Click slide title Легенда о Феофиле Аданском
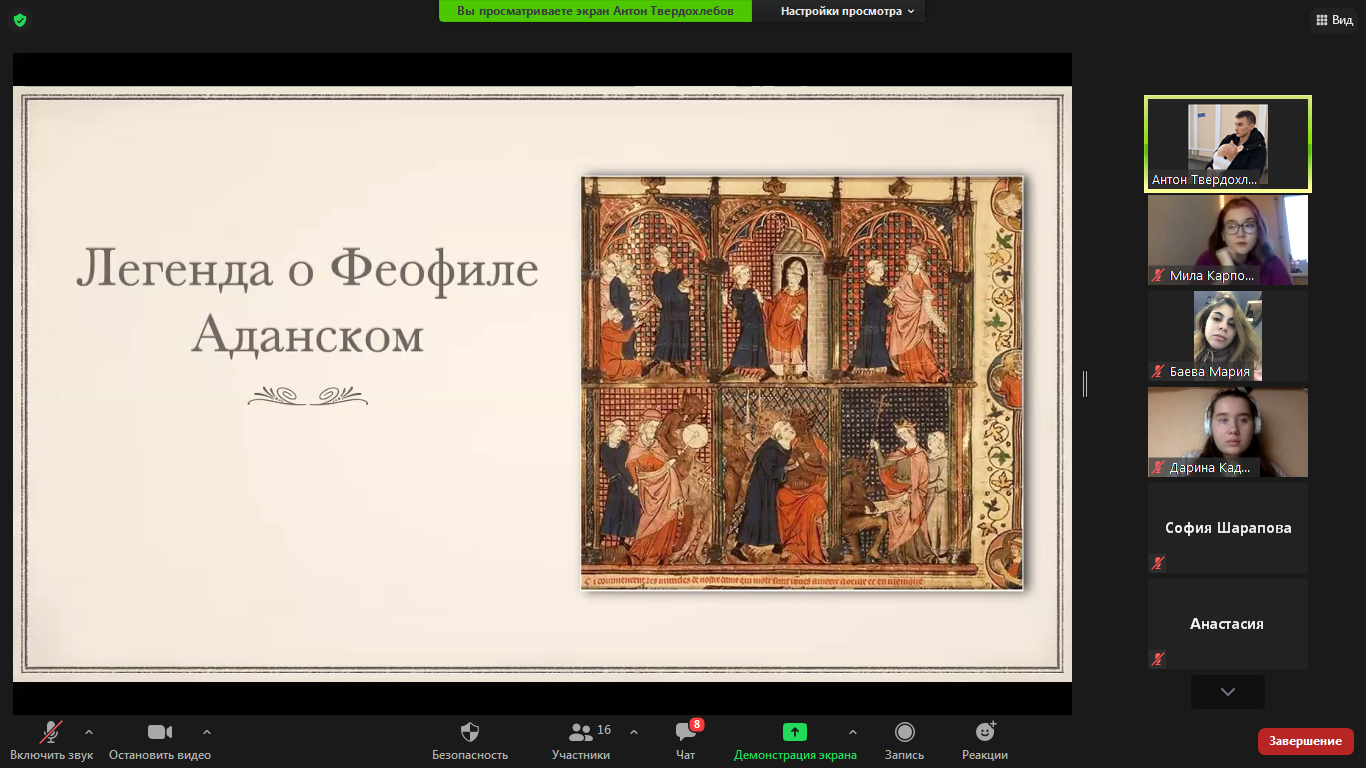The width and height of the screenshot is (1366, 768). pyautogui.click(x=307, y=301)
